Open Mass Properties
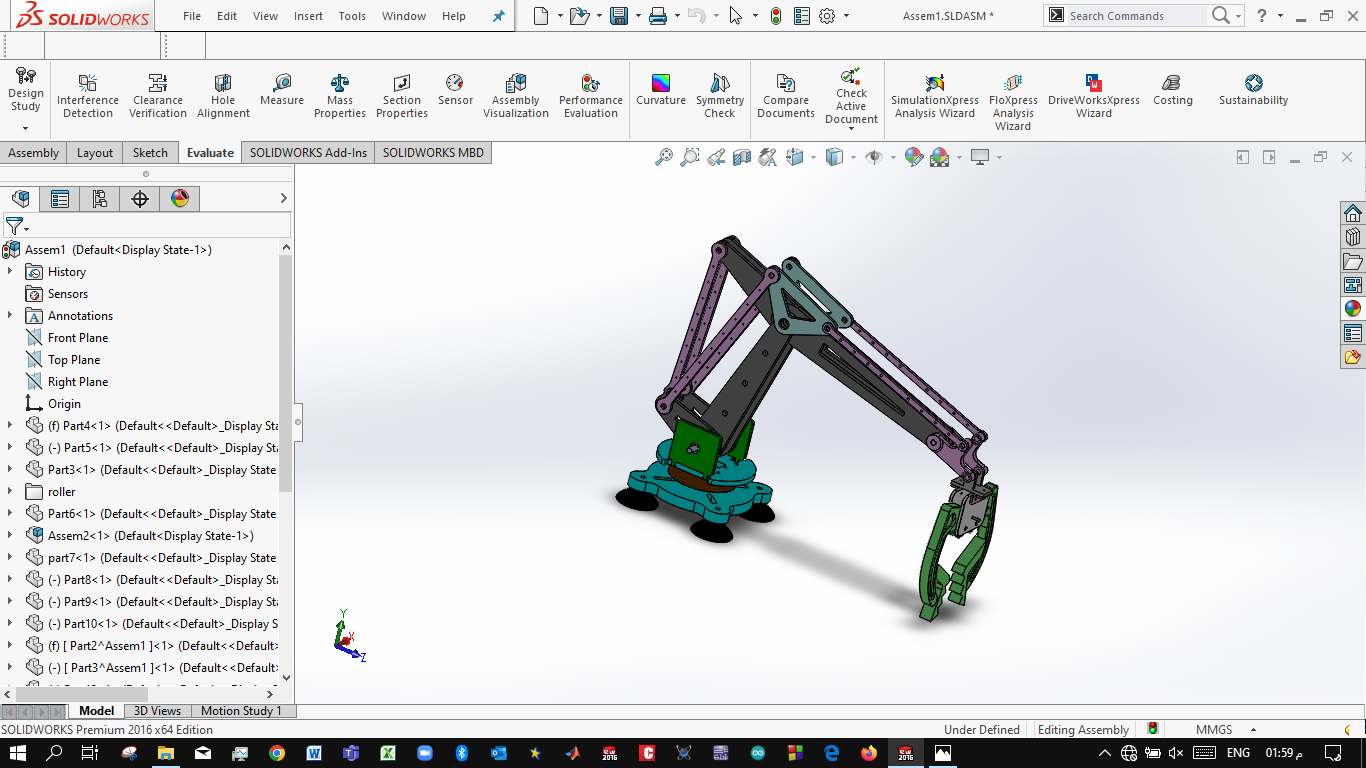 tap(340, 96)
